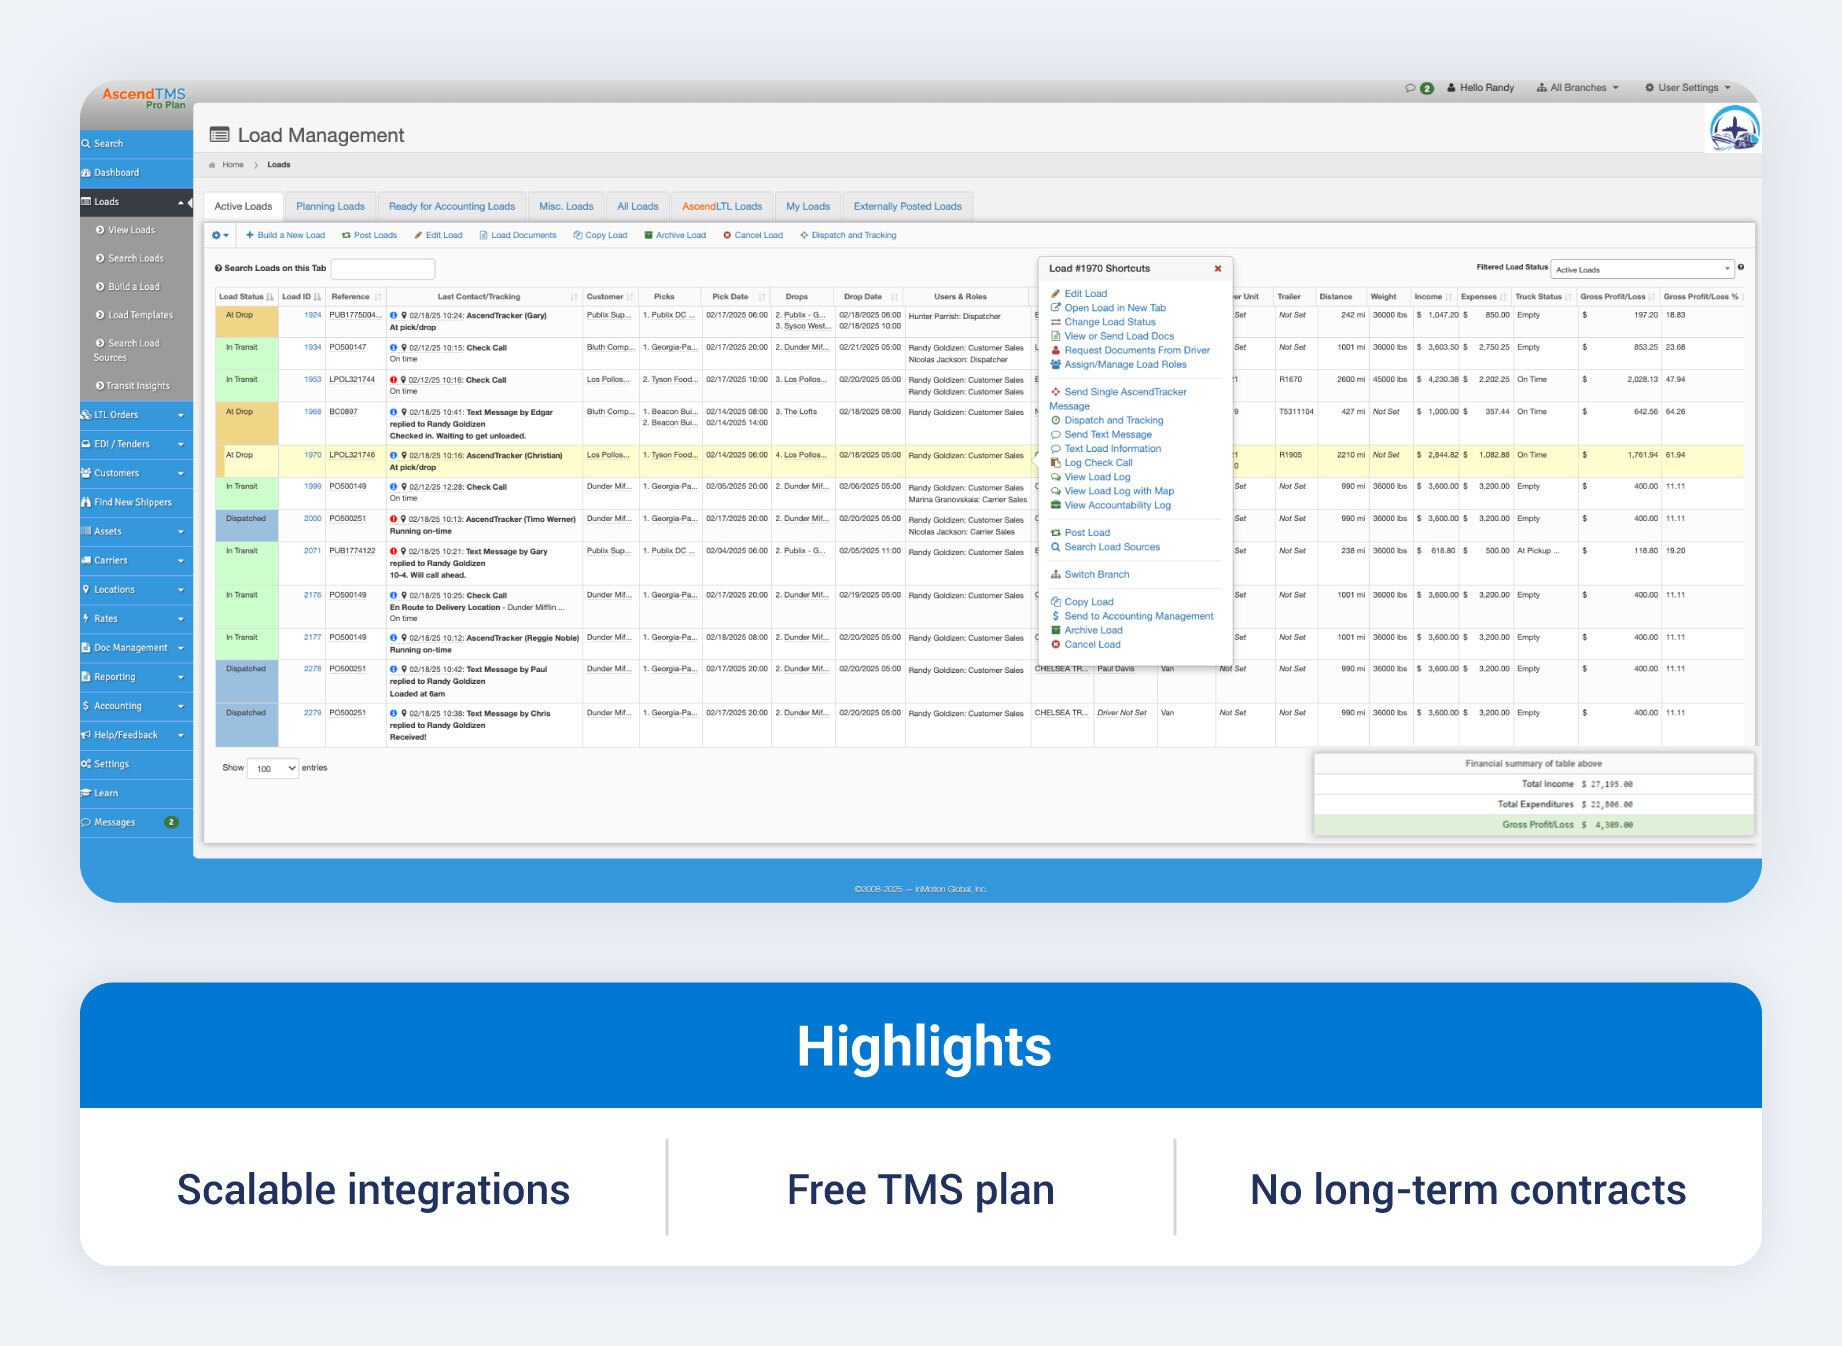Screen dimensions: 1842x1346
Task: Collapse the Loads sidebar section
Action: [136, 202]
